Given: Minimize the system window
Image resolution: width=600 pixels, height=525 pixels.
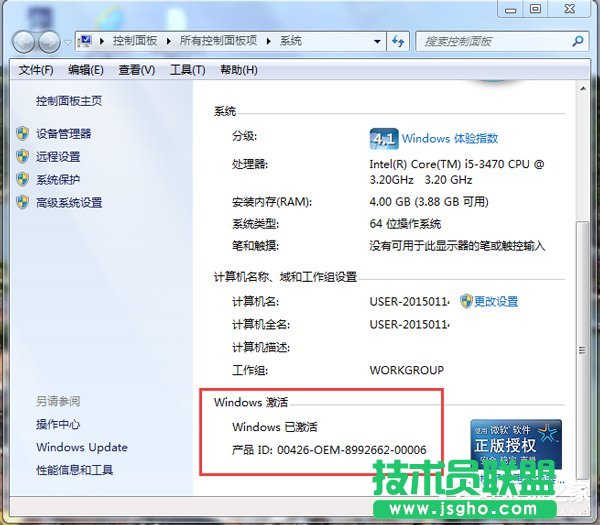Looking at the screenshot, I should click(x=510, y=10).
